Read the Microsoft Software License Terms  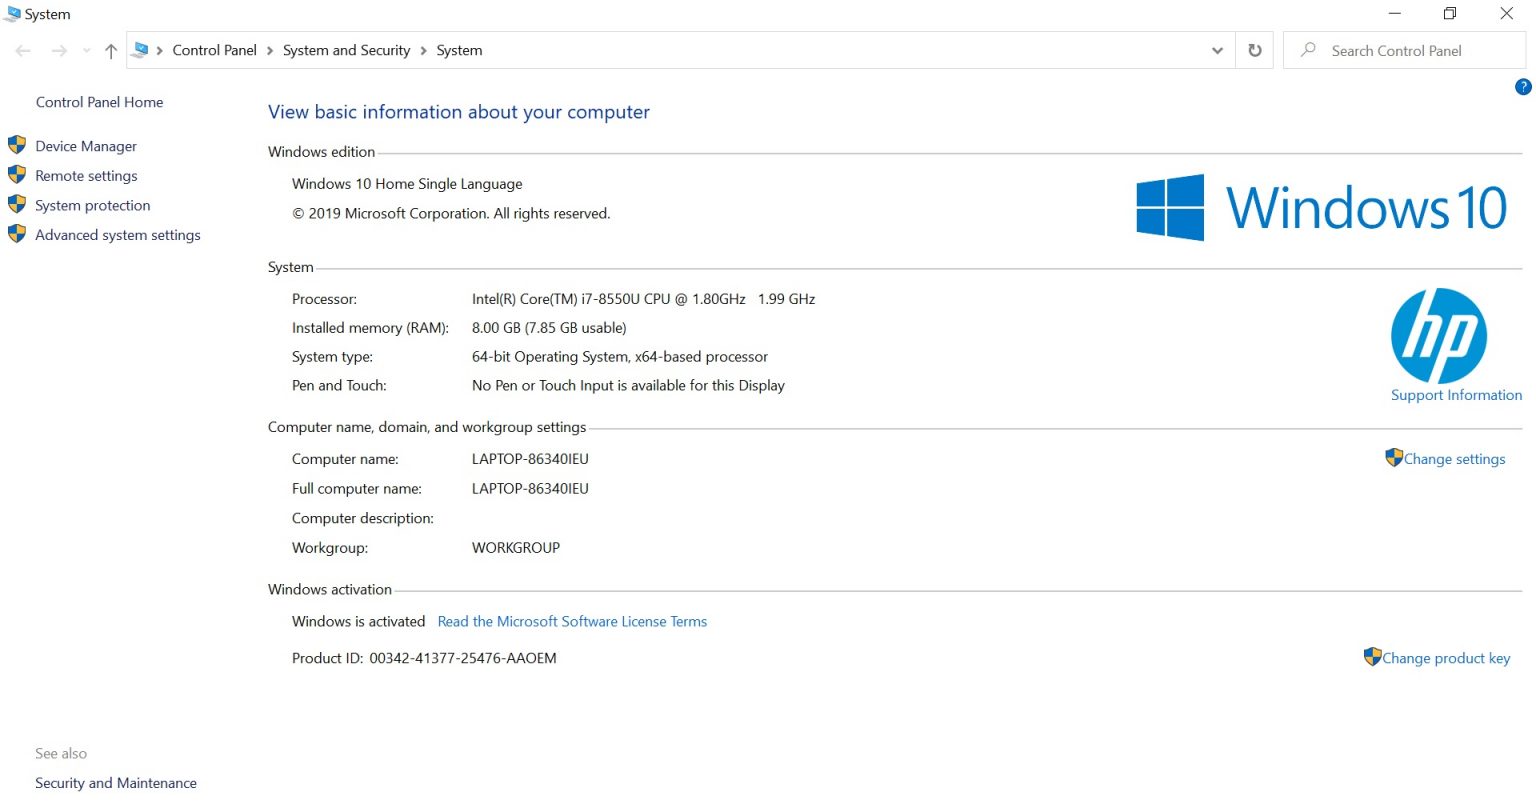572,621
